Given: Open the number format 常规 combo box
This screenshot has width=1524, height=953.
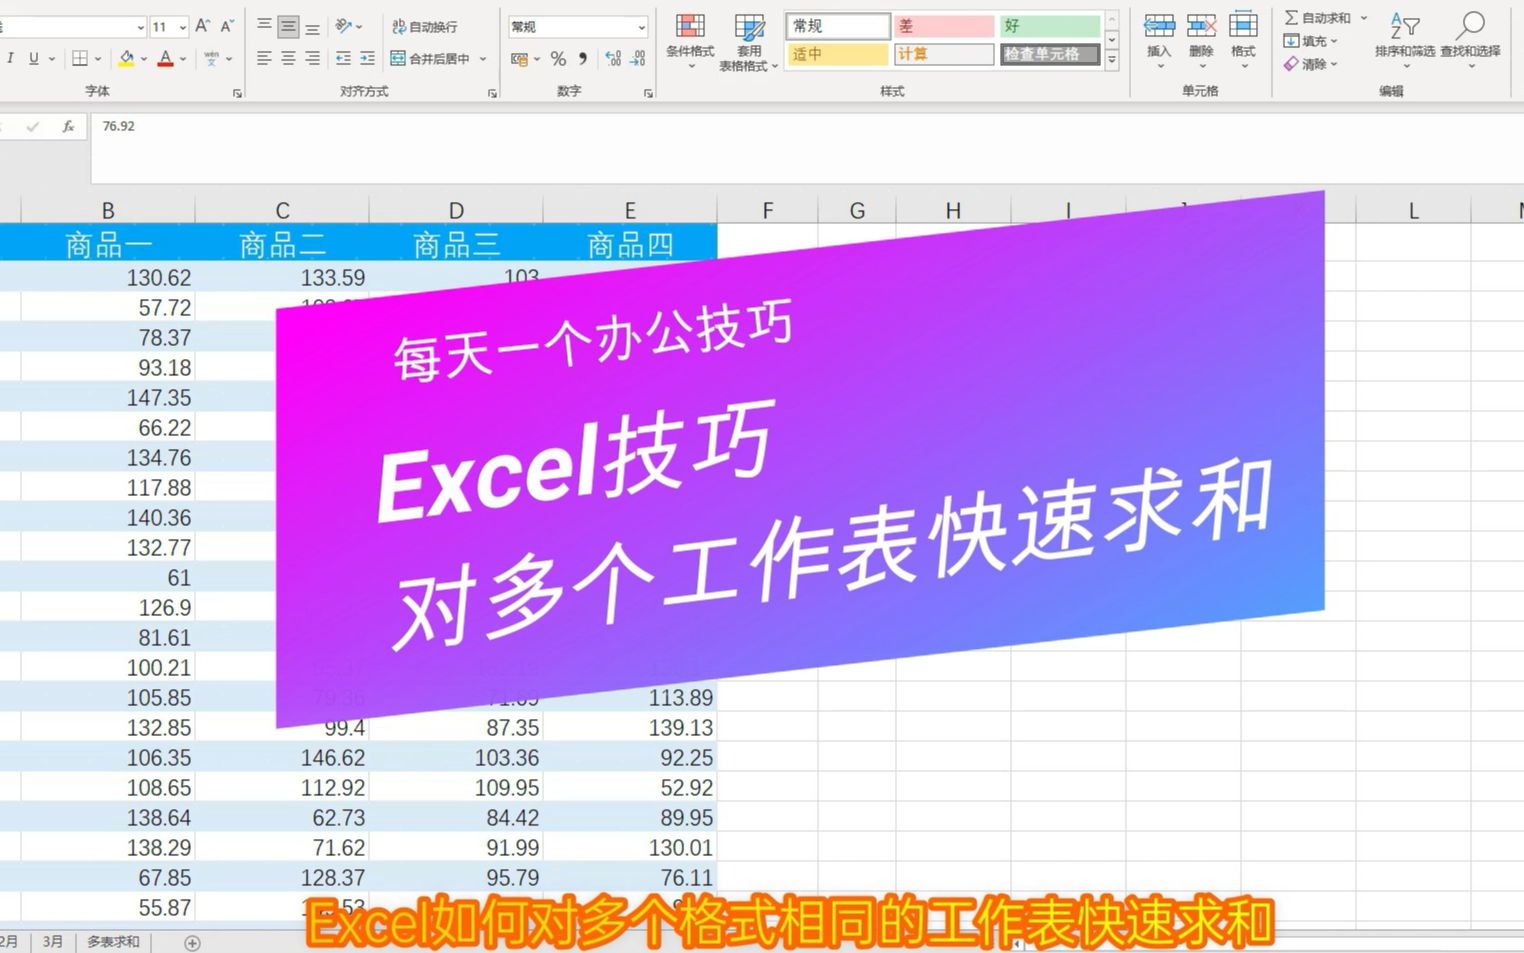Looking at the screenshot, I should point(578,27).
